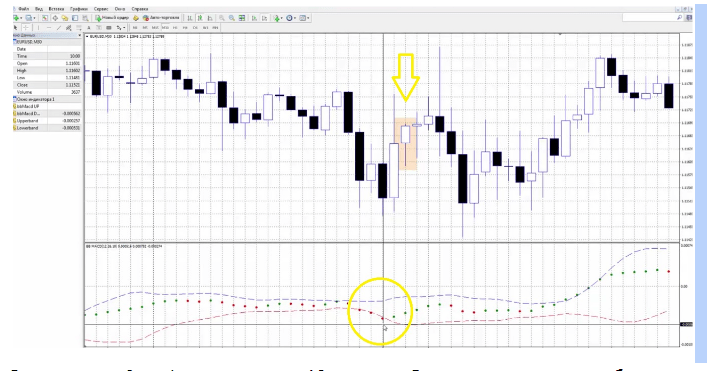Toggle the Авто-торговля button
The height and width of the screenshot is (371, 724).
click(161, 18)
